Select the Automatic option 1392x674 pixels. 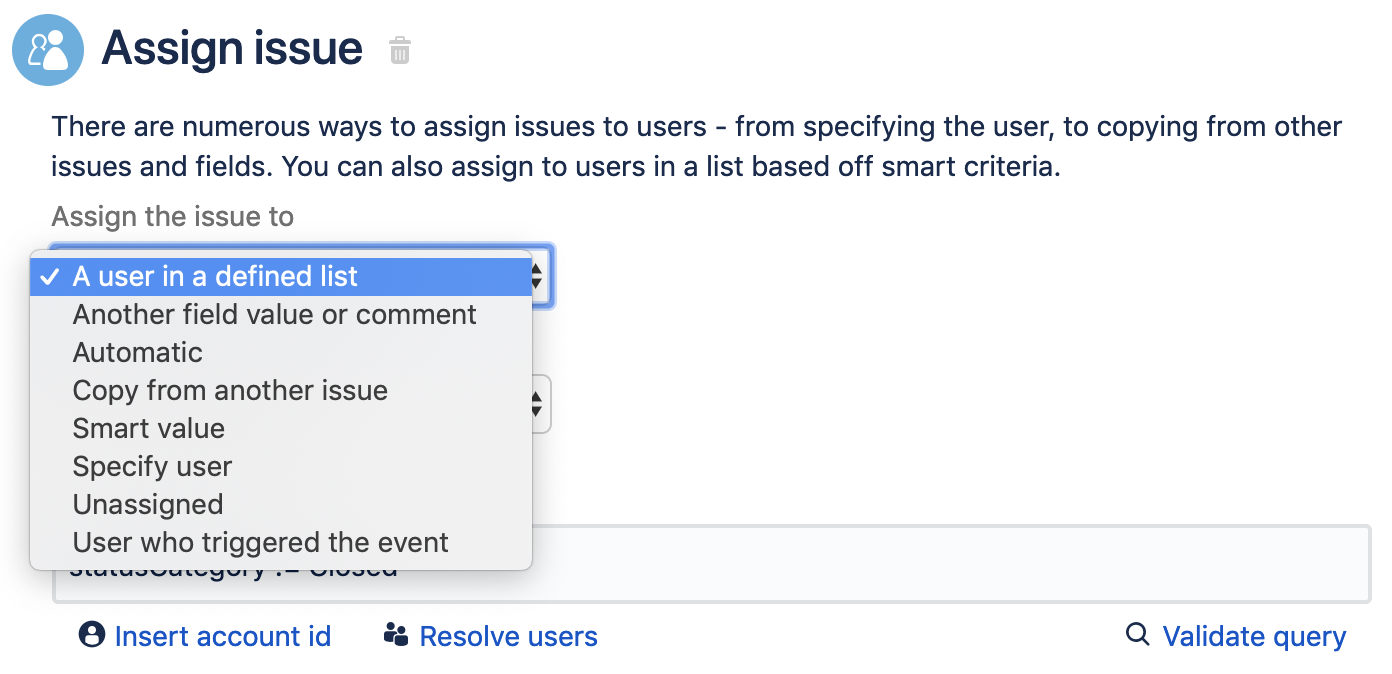point(137,353)
